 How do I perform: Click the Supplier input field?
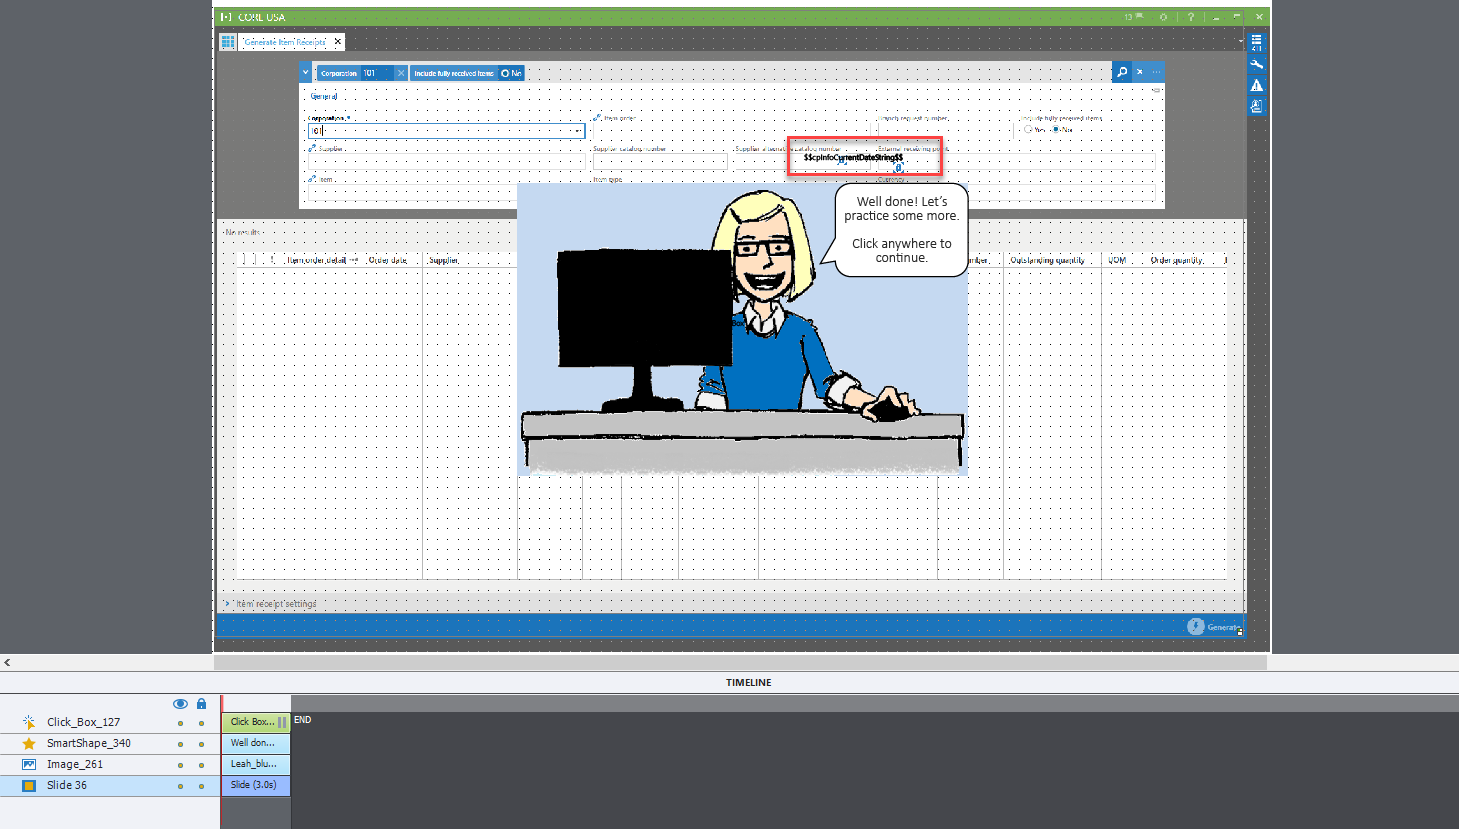coord(446,162)
